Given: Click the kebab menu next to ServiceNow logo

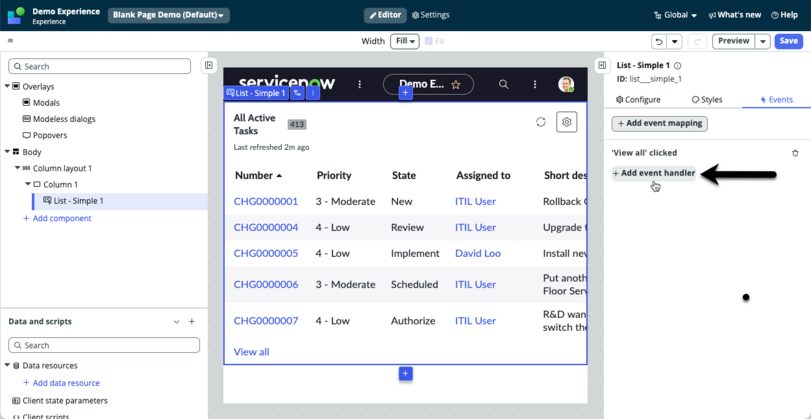Looking at the screenshot, I should click(x=360, y=84).
